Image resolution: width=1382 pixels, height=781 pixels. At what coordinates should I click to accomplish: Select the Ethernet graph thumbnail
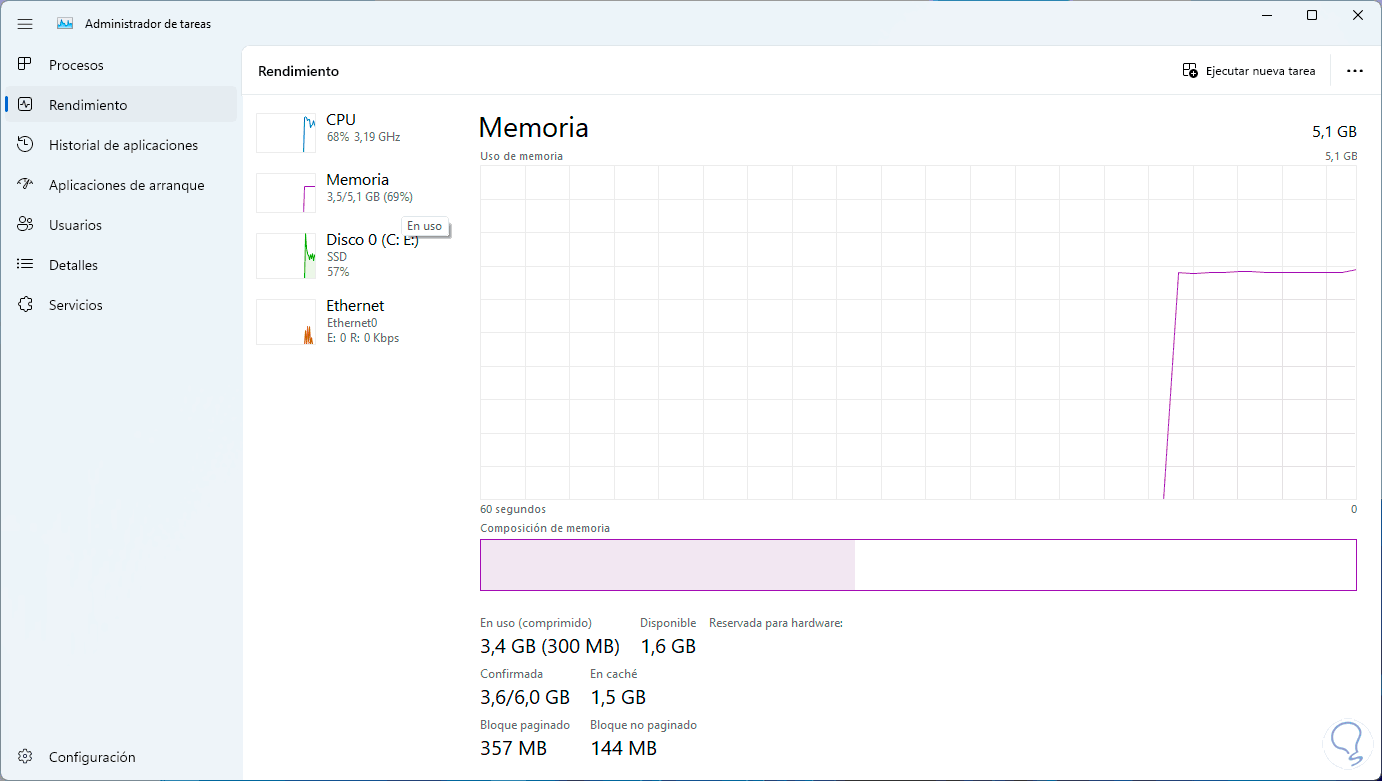(286, 322)
